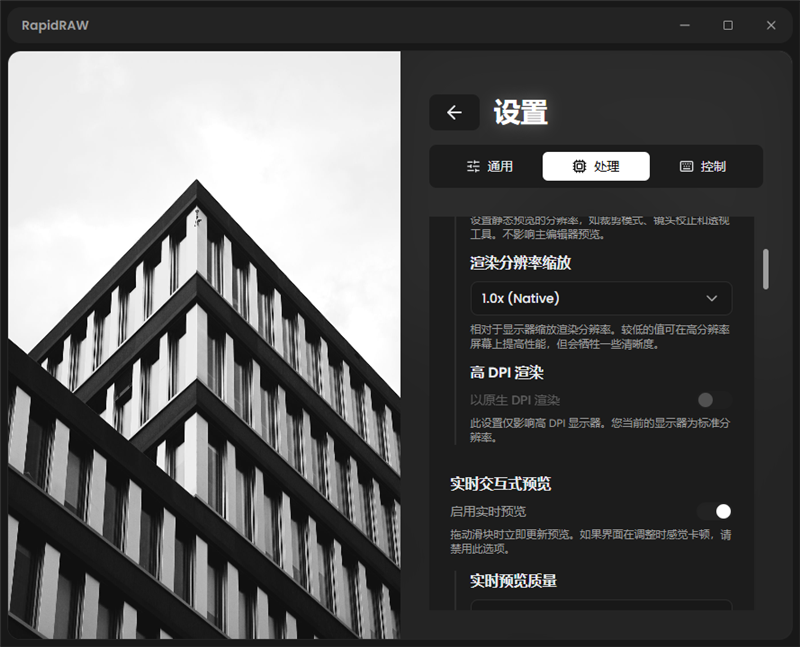Open the 1.0x (Native) dropdown
Image resolution: width=800 pixels, height=647 pixels.
[x=601, y=298]
